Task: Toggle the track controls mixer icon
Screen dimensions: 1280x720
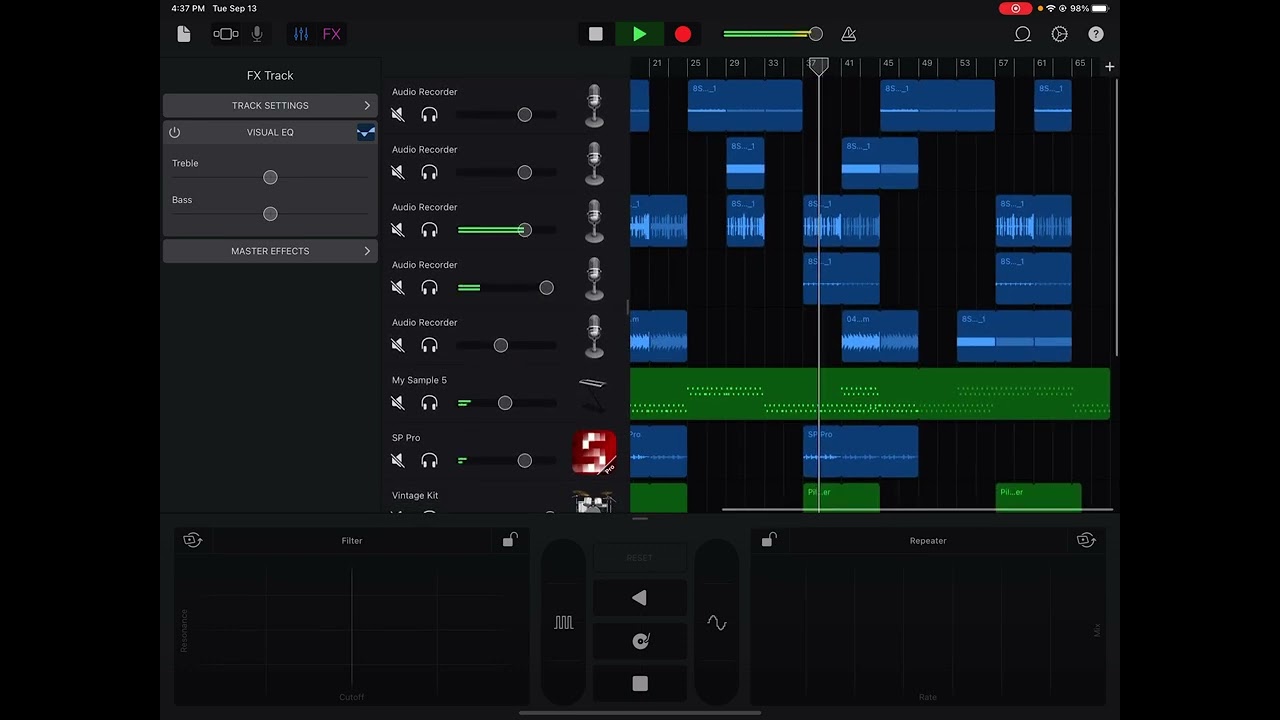Action: [301, 34]
